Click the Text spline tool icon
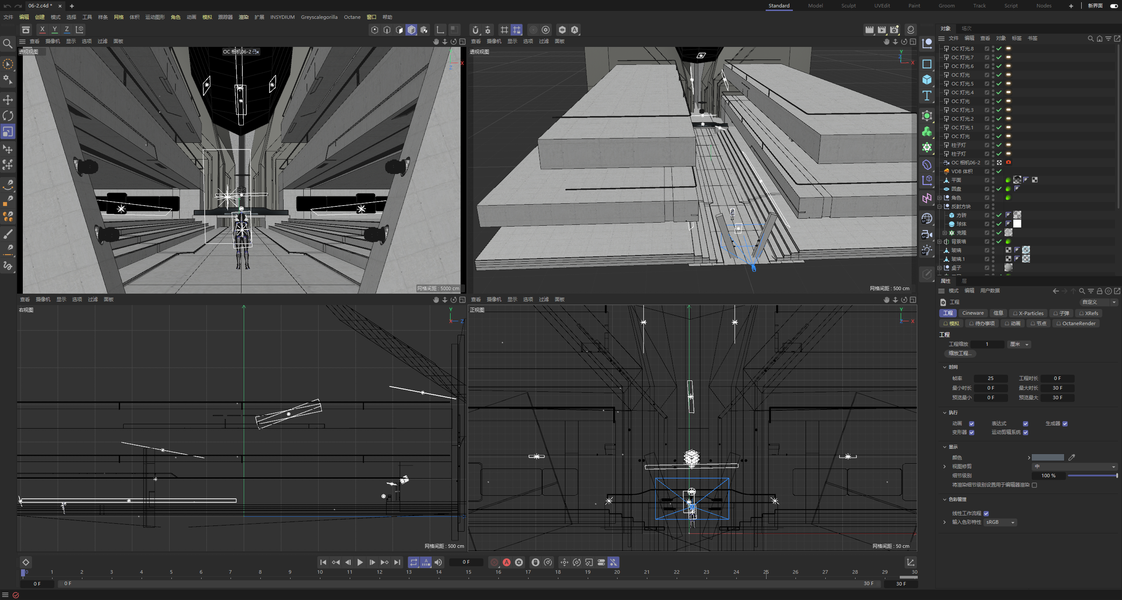Image resolution: width=1122 pixels, height=600 pixels. pyautogui.click(x=927, y=97)
